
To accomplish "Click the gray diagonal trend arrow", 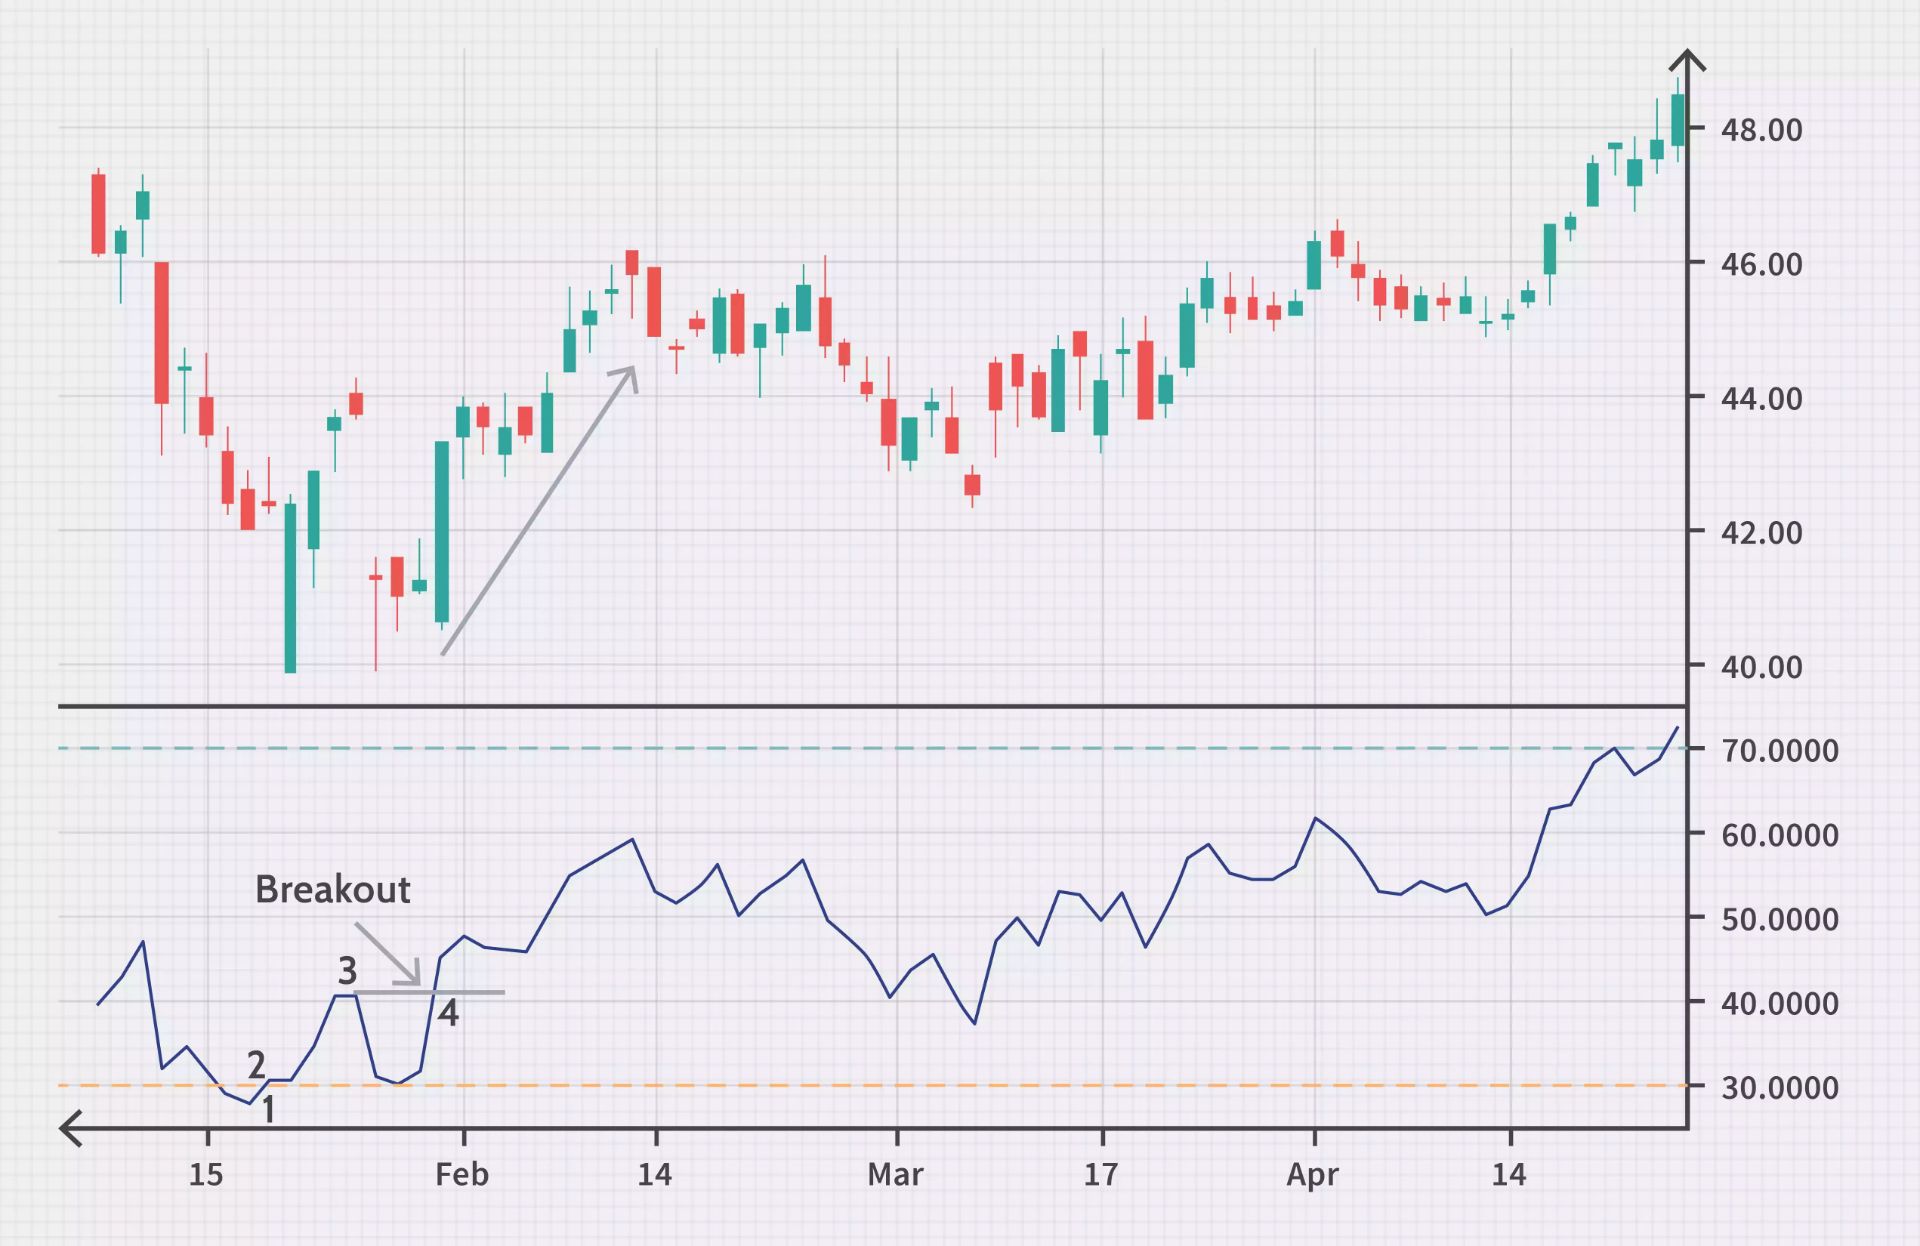I will [x=538, y=511].
